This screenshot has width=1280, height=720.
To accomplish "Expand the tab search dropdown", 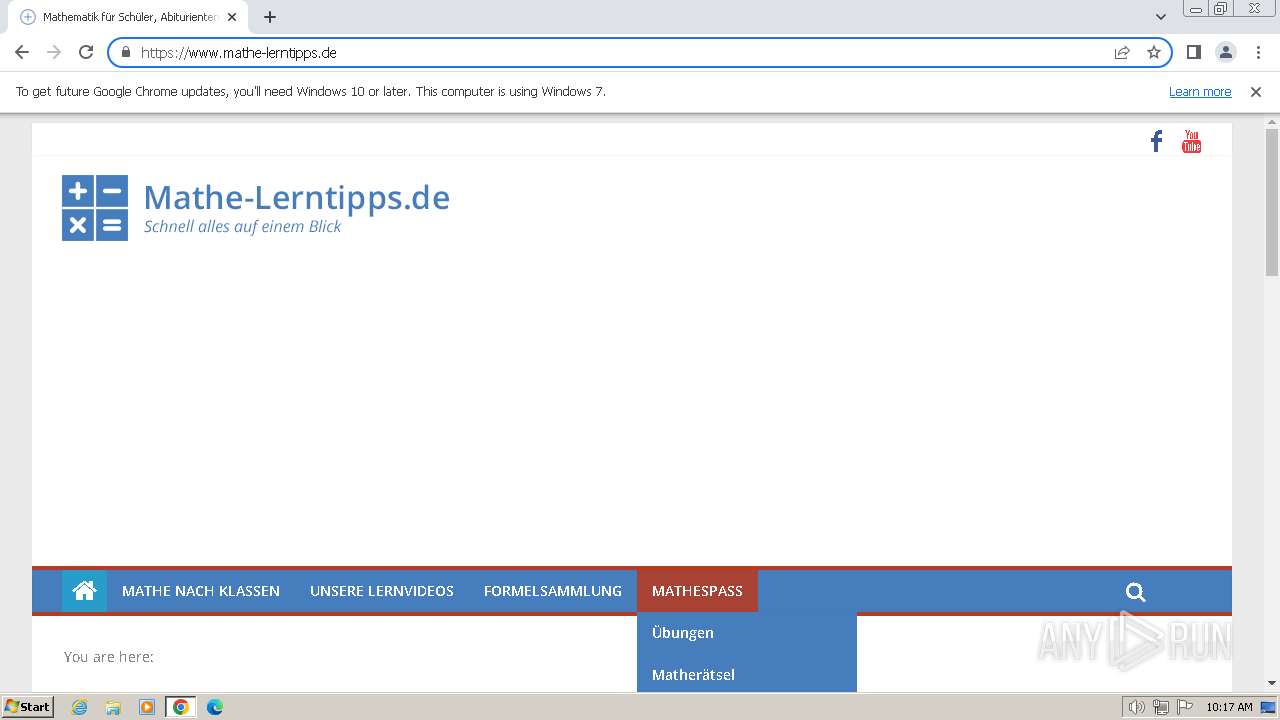I will (x=1161, y=17).
